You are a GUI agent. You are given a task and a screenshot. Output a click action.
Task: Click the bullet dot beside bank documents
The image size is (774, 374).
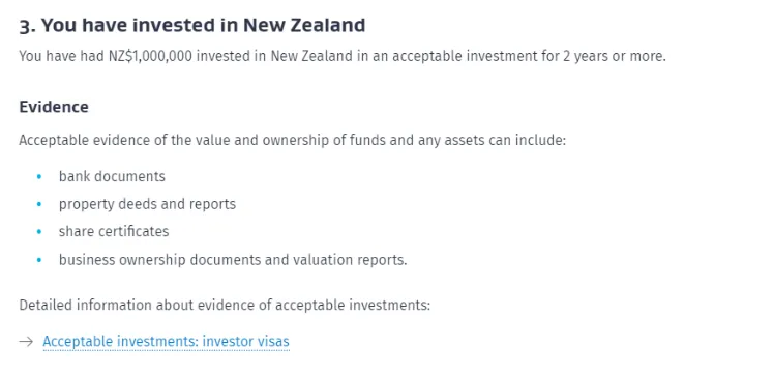click(39, 177)
